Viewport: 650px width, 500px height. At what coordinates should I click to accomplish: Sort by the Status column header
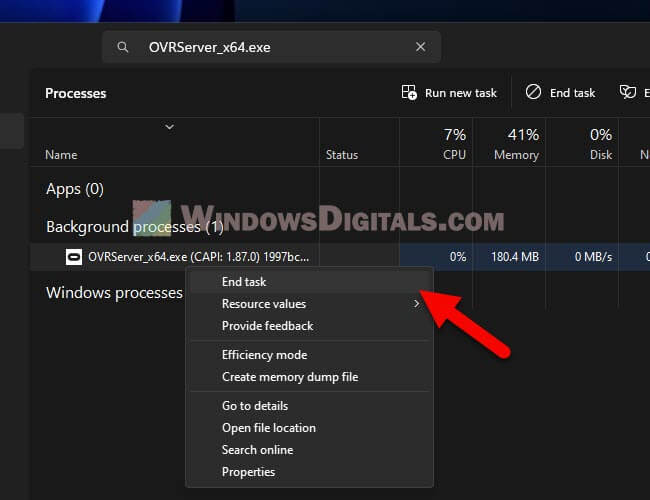342,155
